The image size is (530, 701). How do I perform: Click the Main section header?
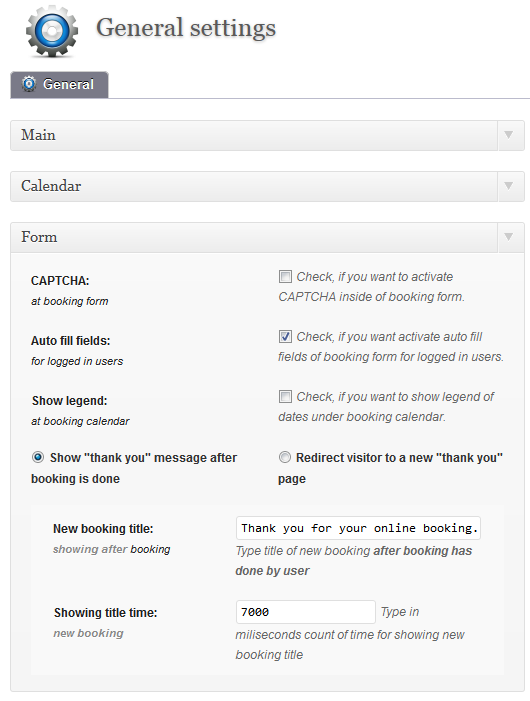[x=254, y=135]
